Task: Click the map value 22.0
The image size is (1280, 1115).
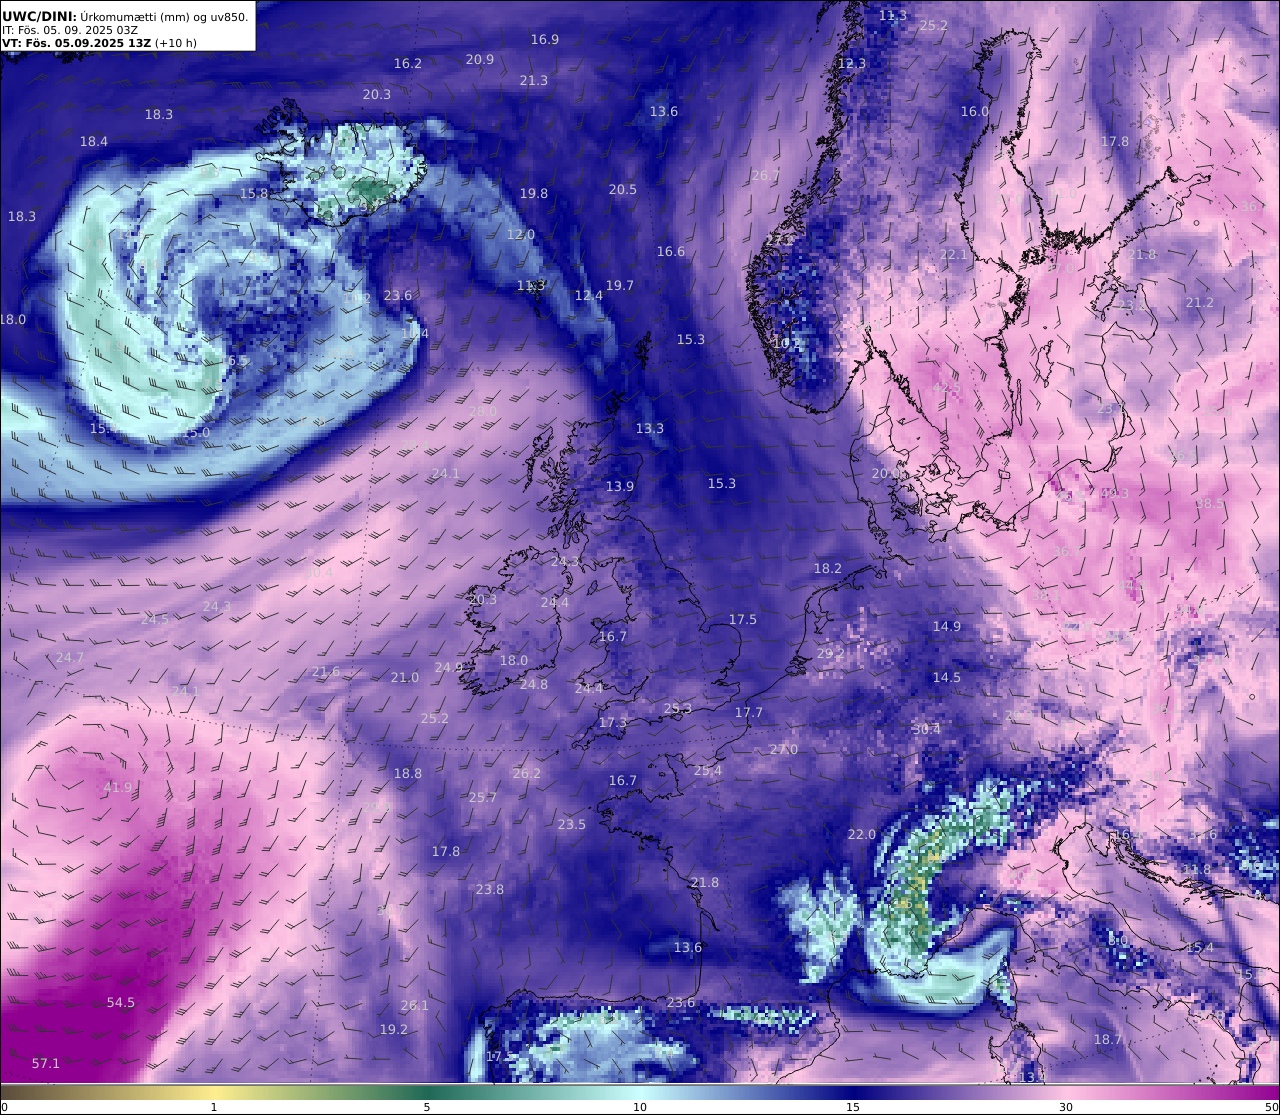Action: 862,835
